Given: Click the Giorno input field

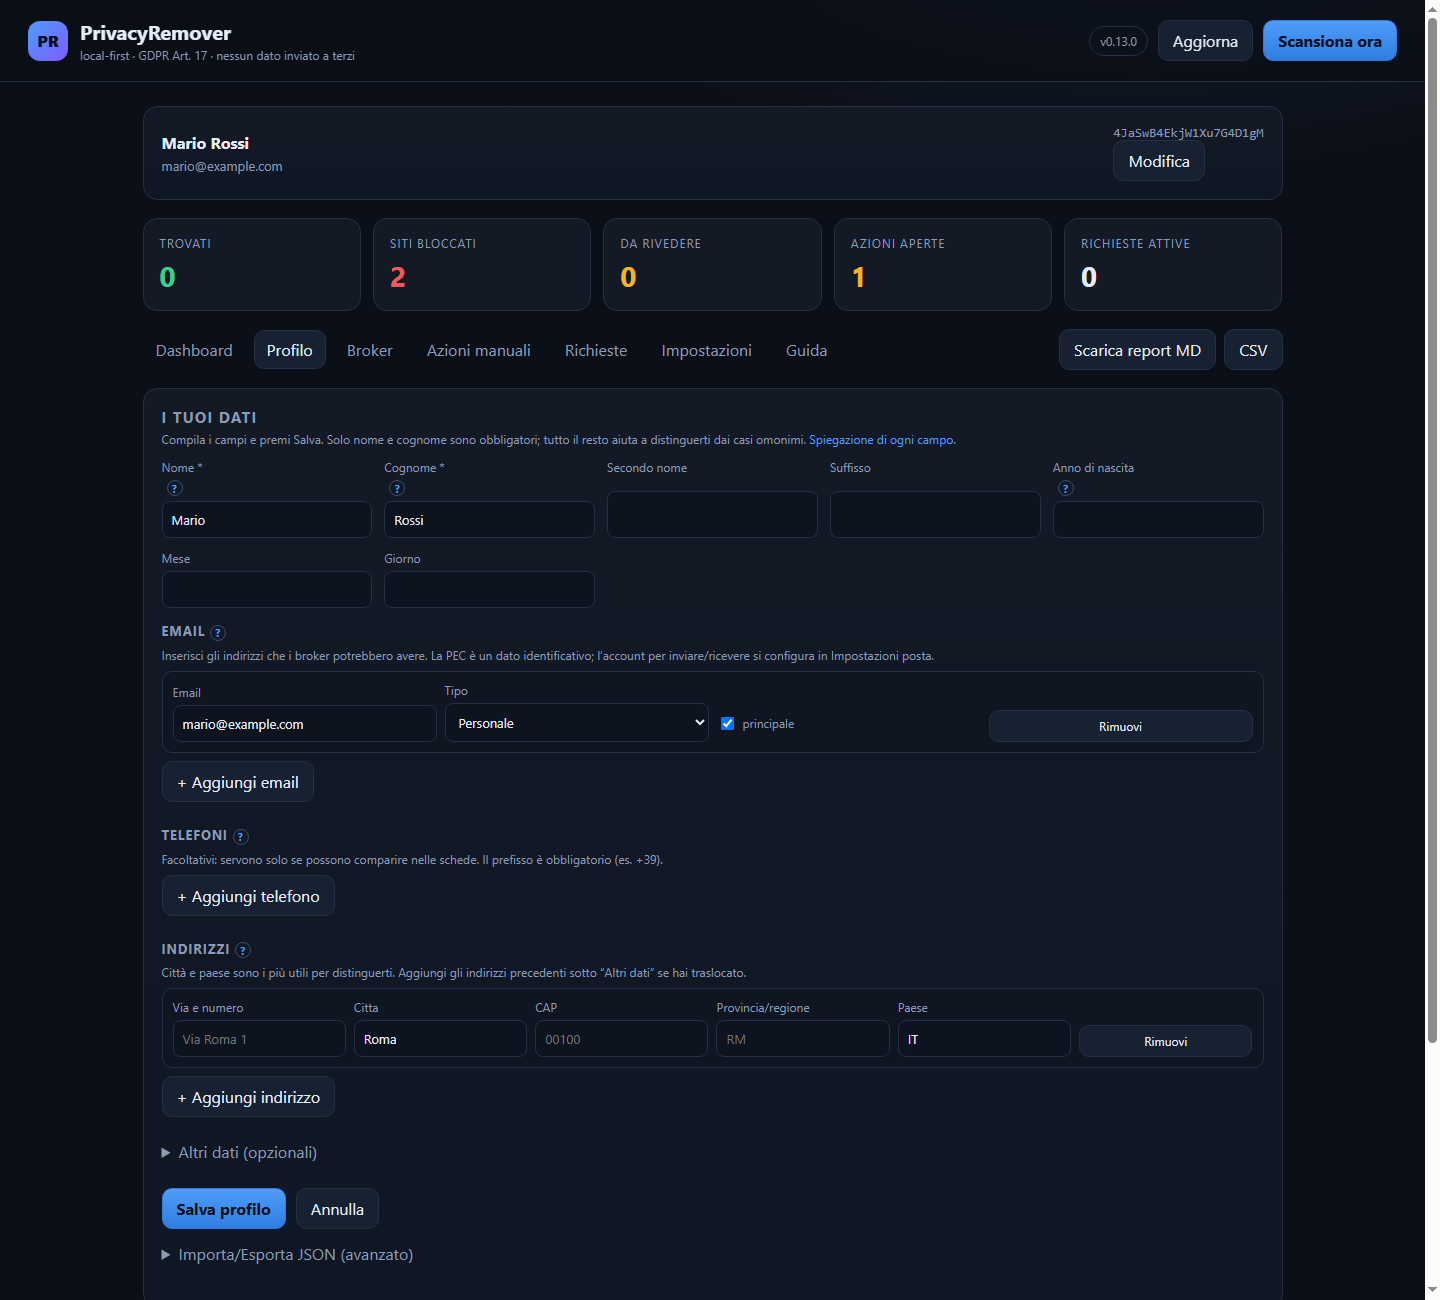Looking at the screenshot, I should [x=489, y=589].
